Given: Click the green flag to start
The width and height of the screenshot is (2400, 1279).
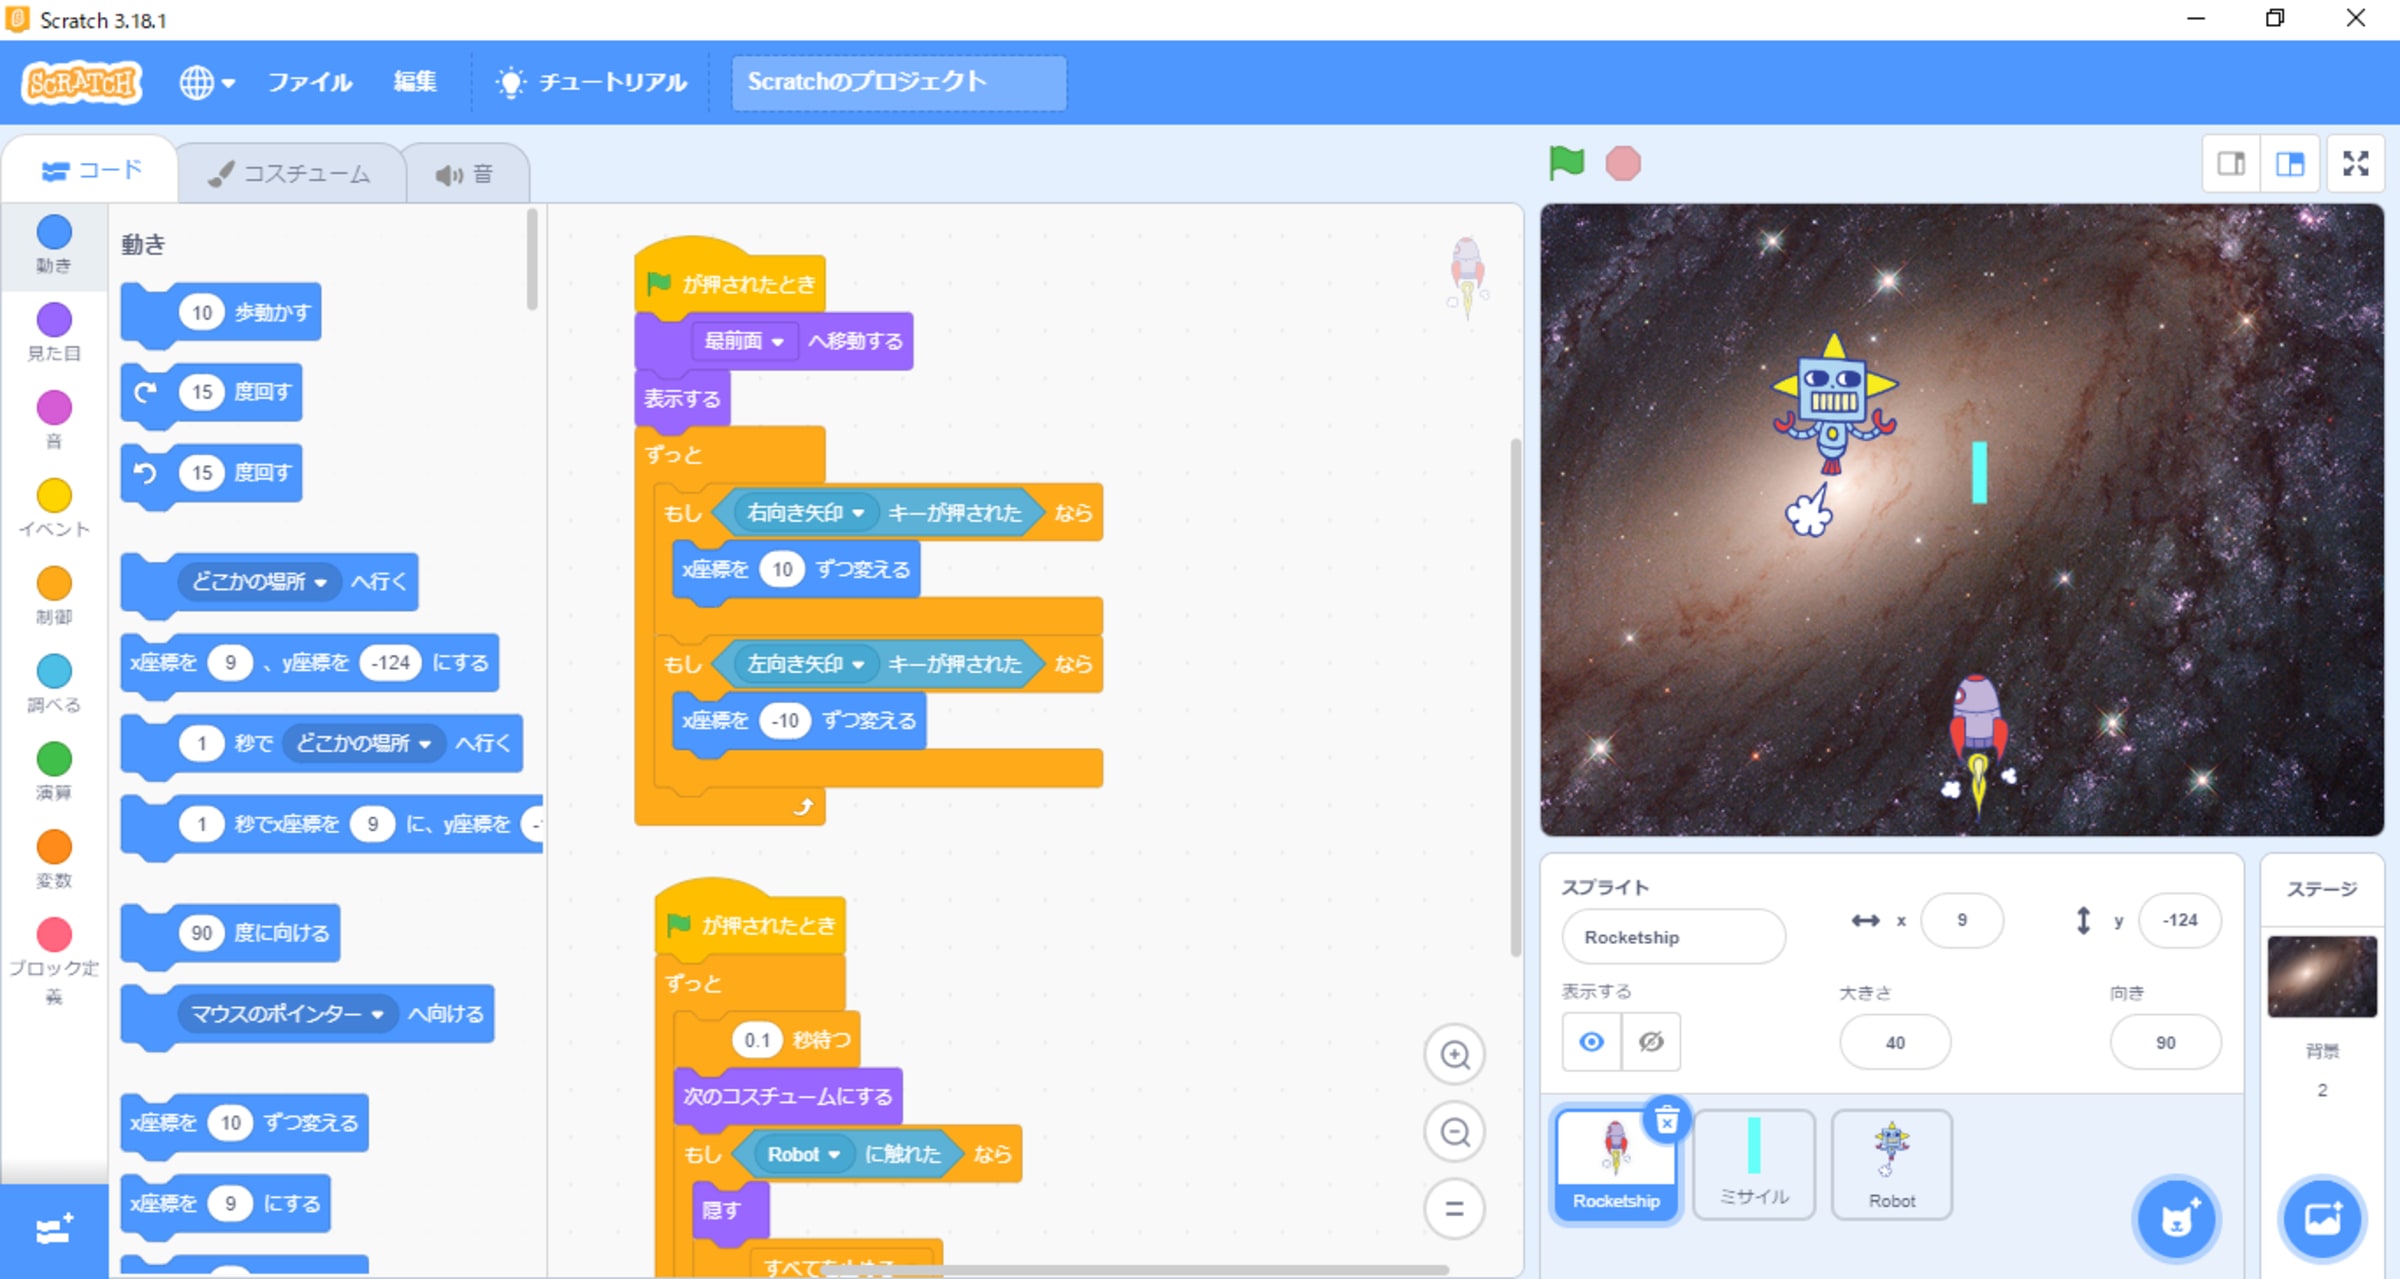Looking at the screenshot, I should coord(1566,163).
